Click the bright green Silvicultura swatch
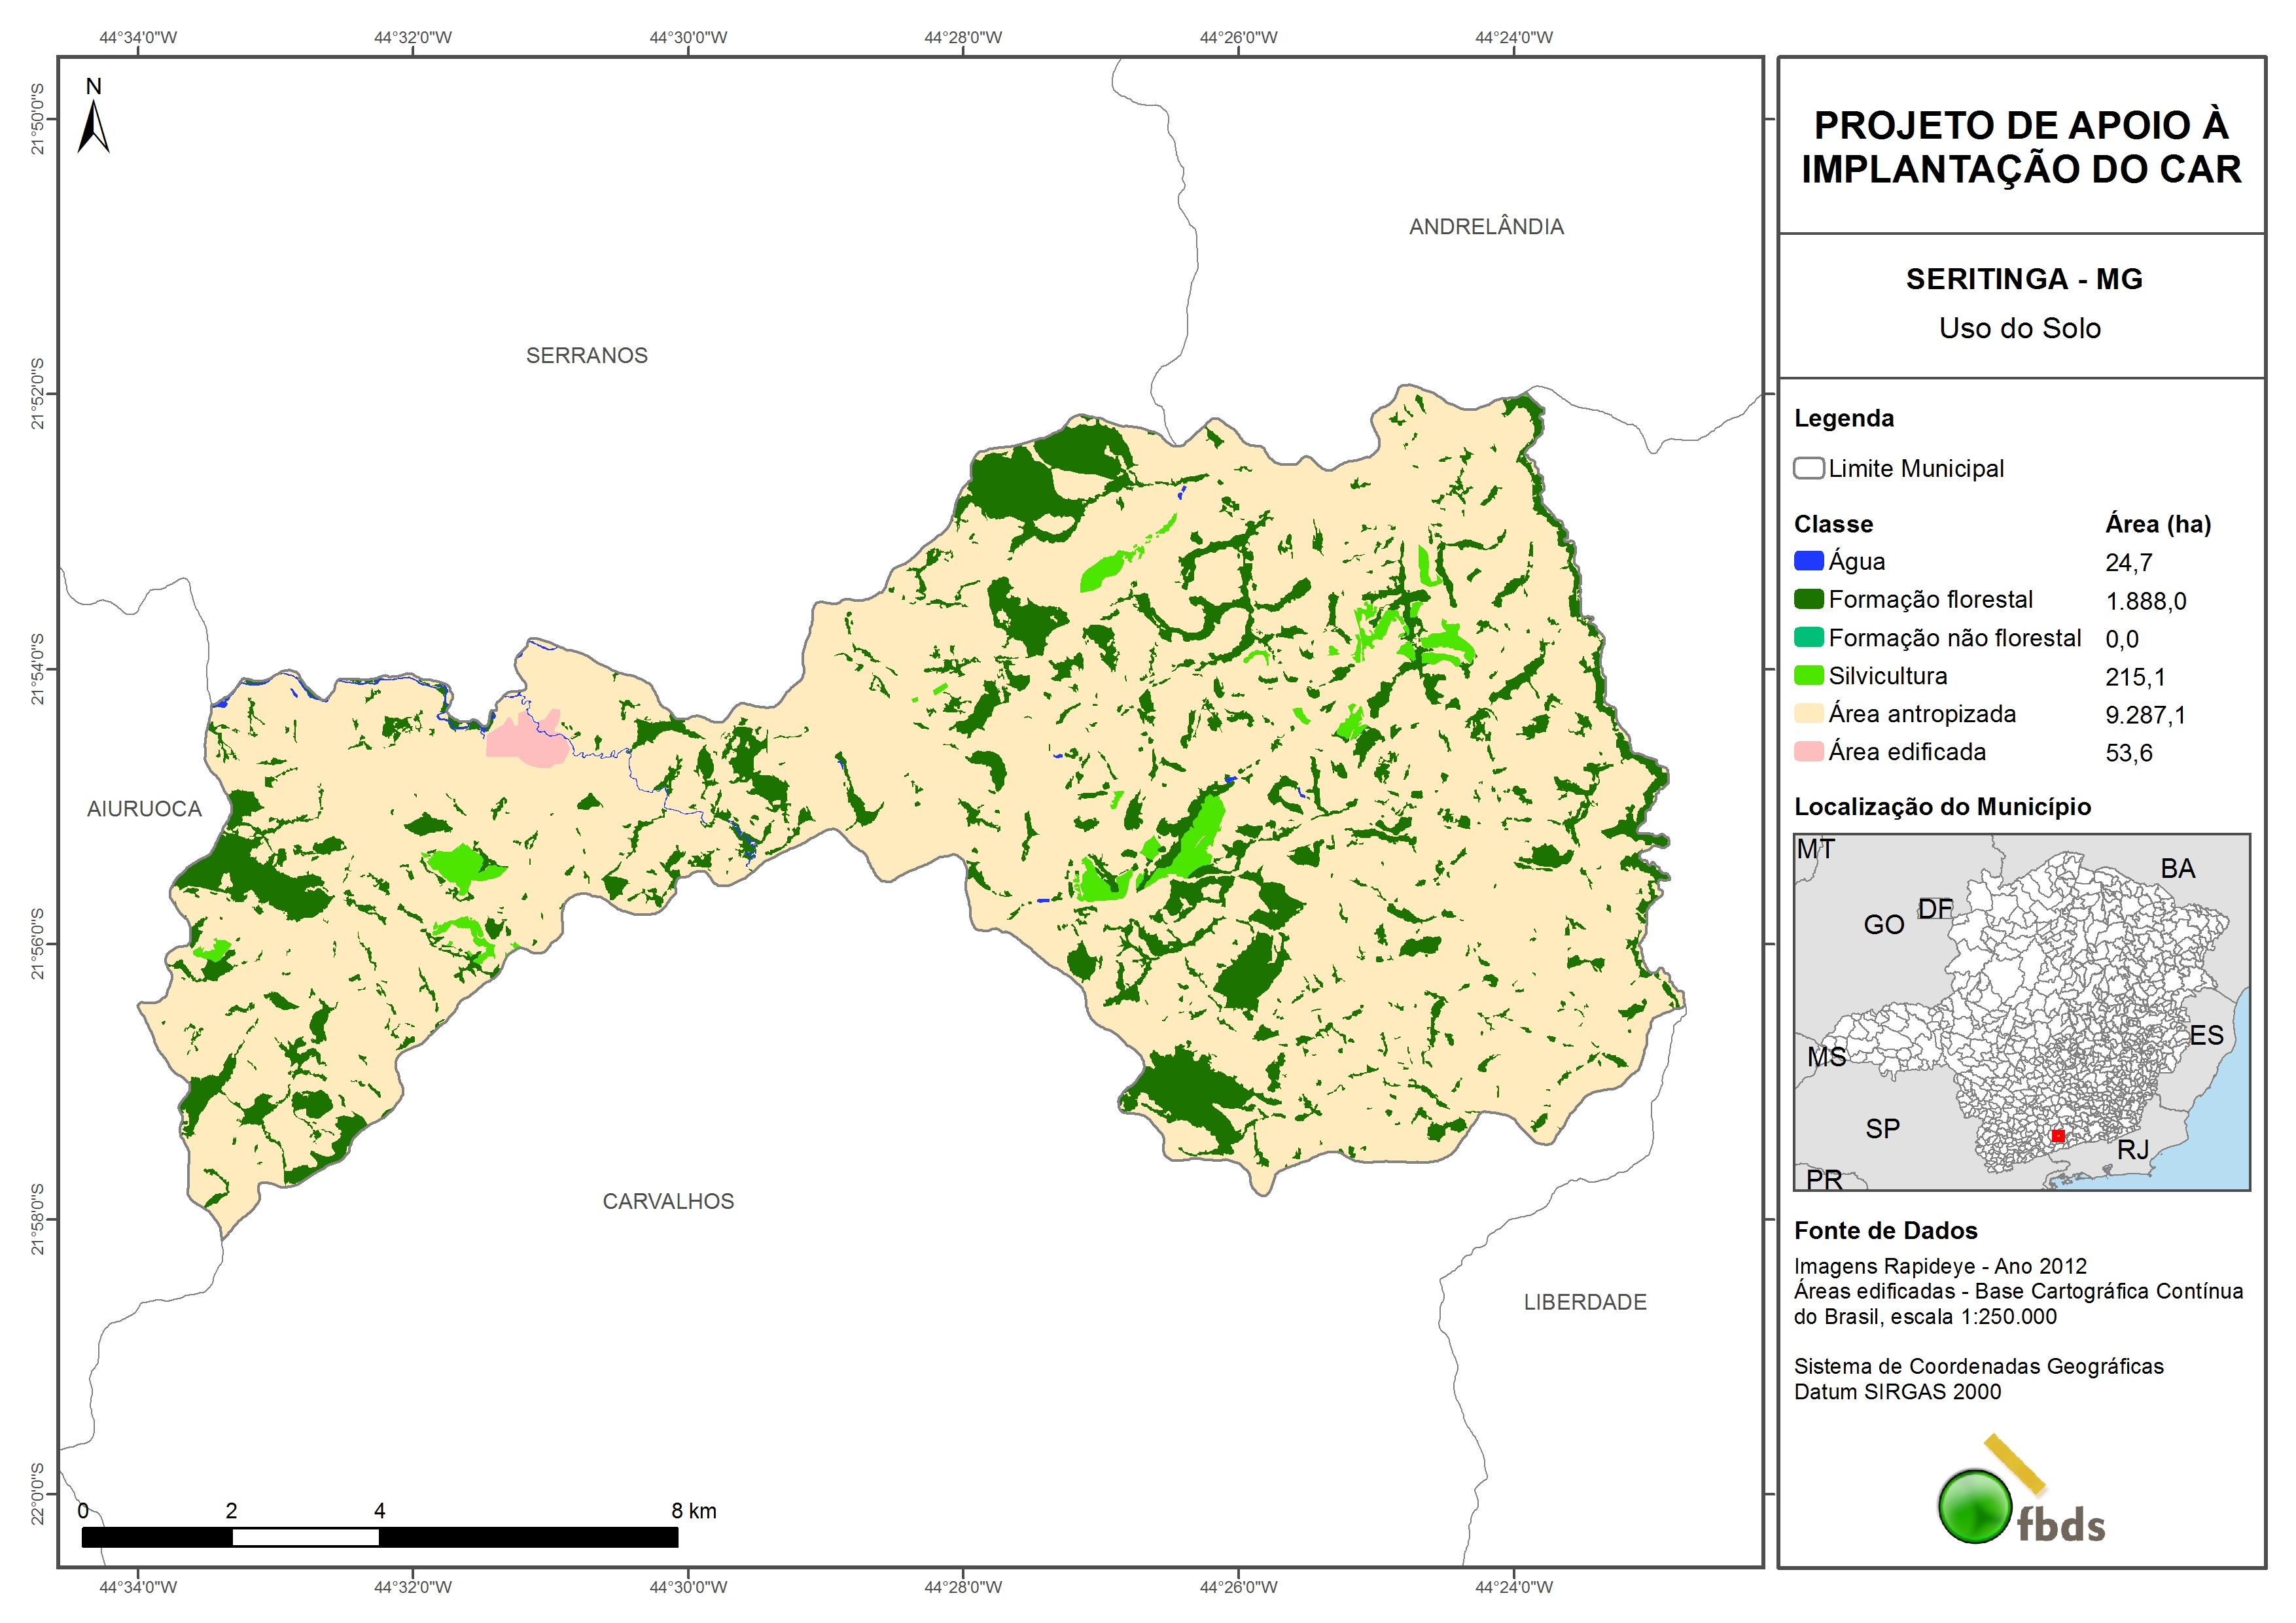The width and height of the screenshot is (2296, 1623). tap(1808, 675)
